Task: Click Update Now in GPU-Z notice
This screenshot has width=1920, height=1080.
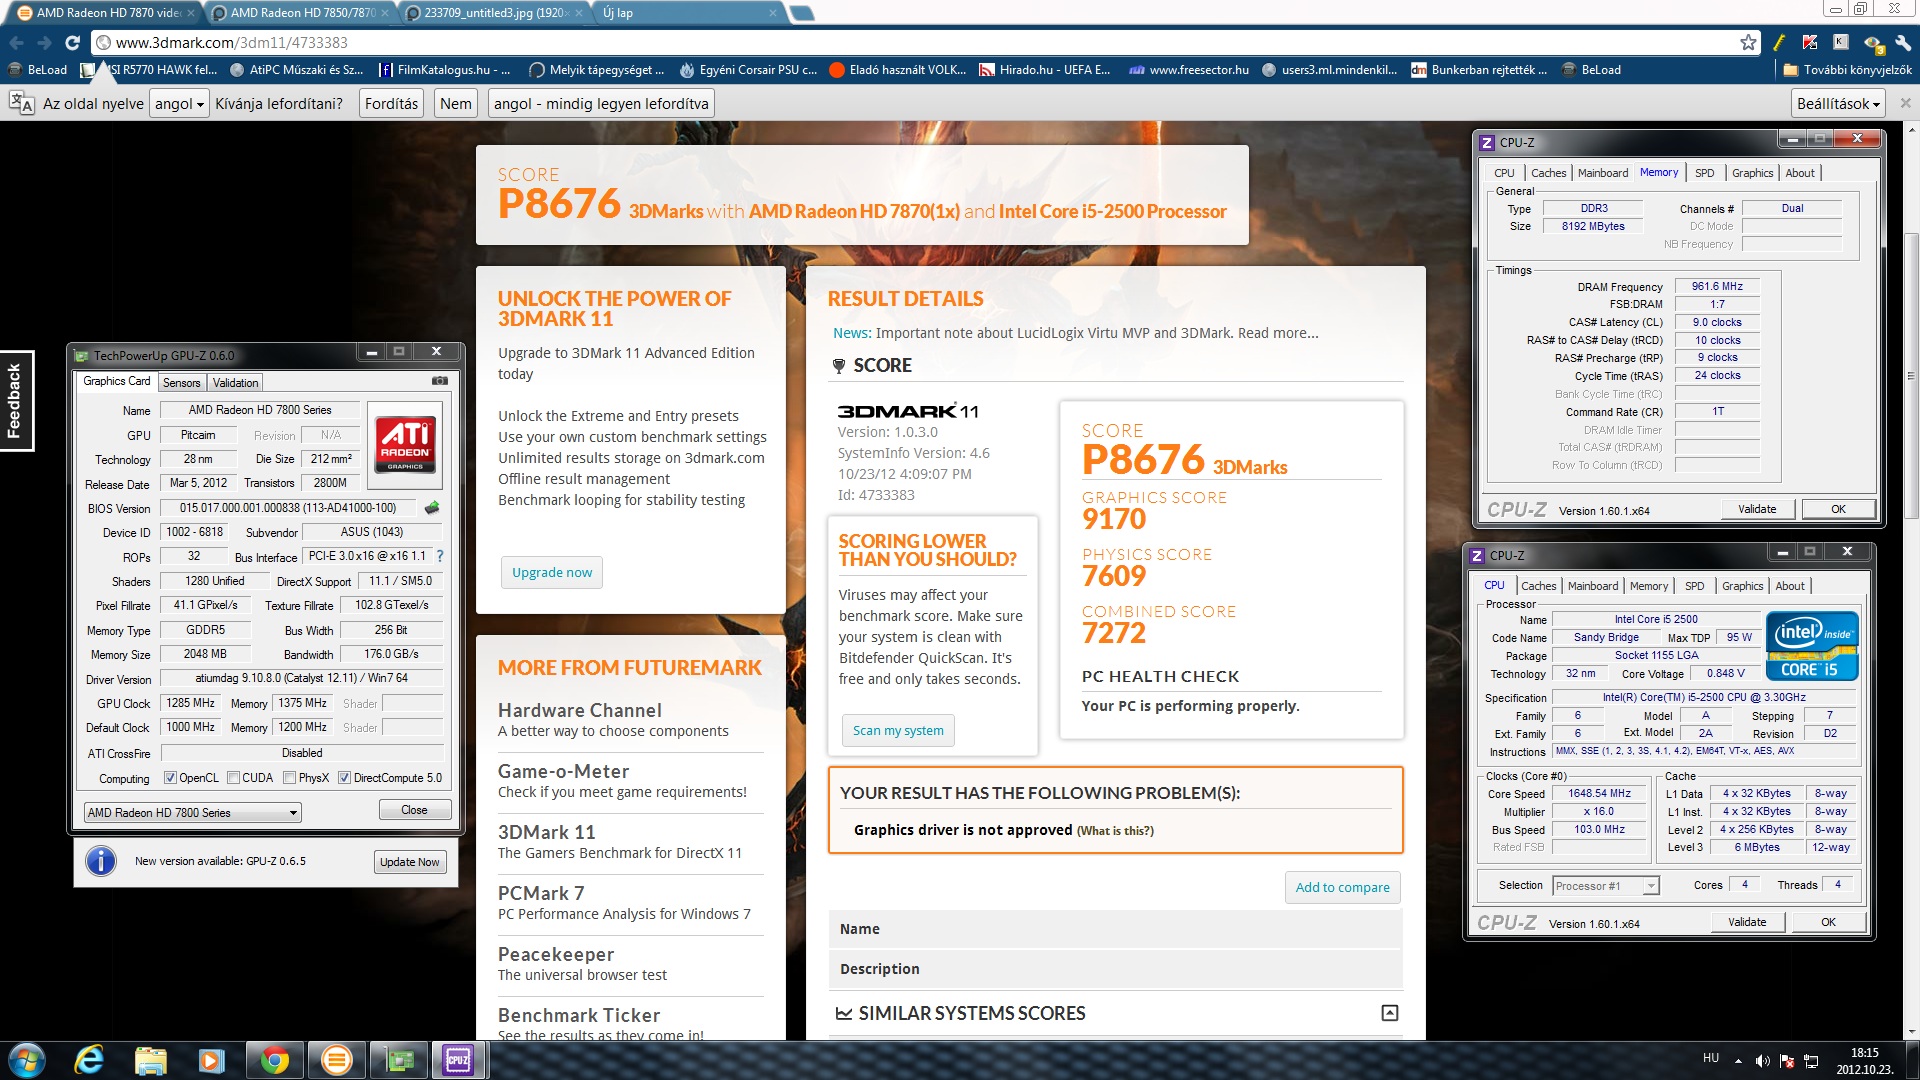Action: 409,862
